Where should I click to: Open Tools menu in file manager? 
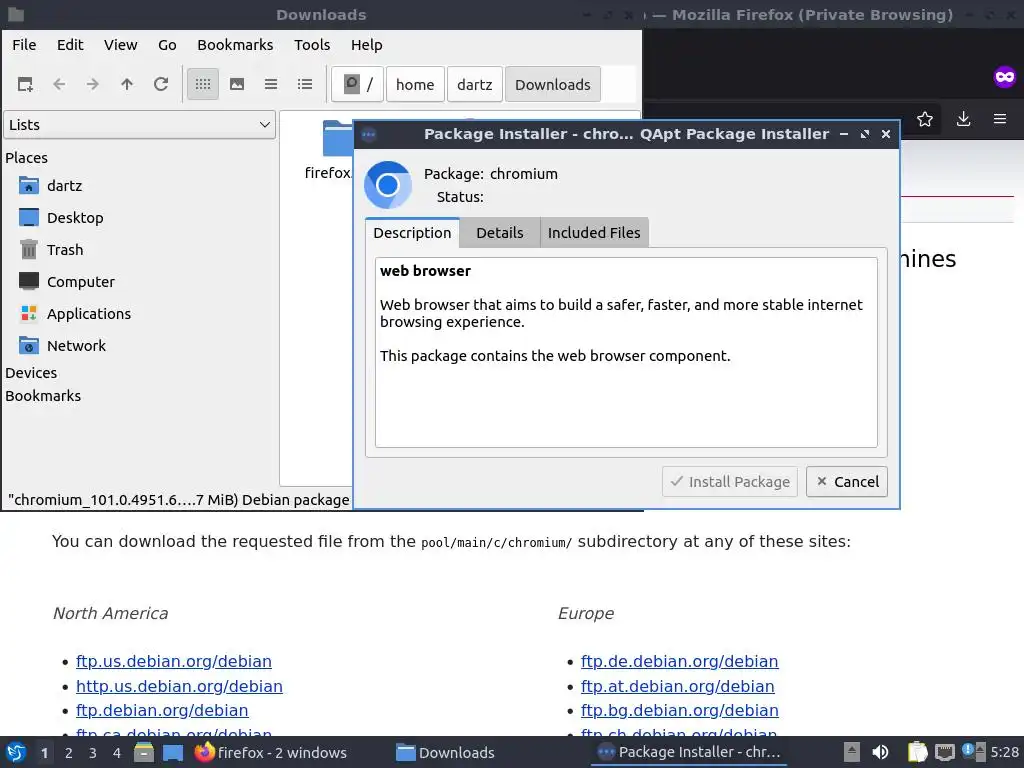[312, 45]
